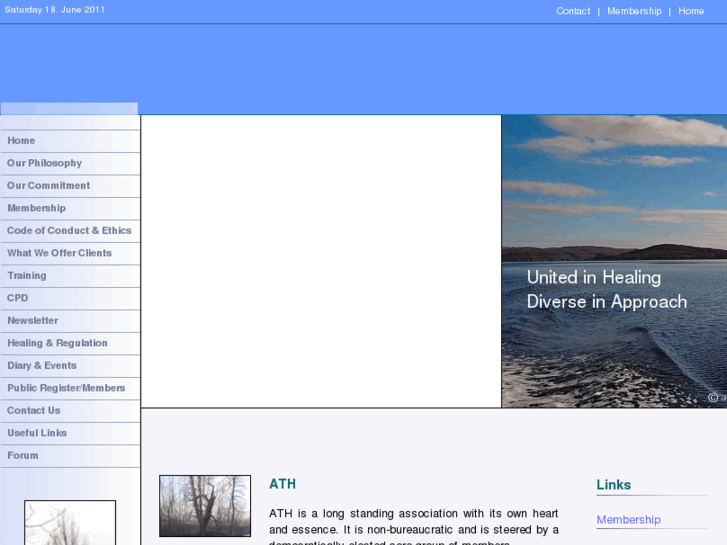Open Code of Conduct & Ethics page
Image resolution: width=727 pixels, height=545 pixels.
pos(70,231)
